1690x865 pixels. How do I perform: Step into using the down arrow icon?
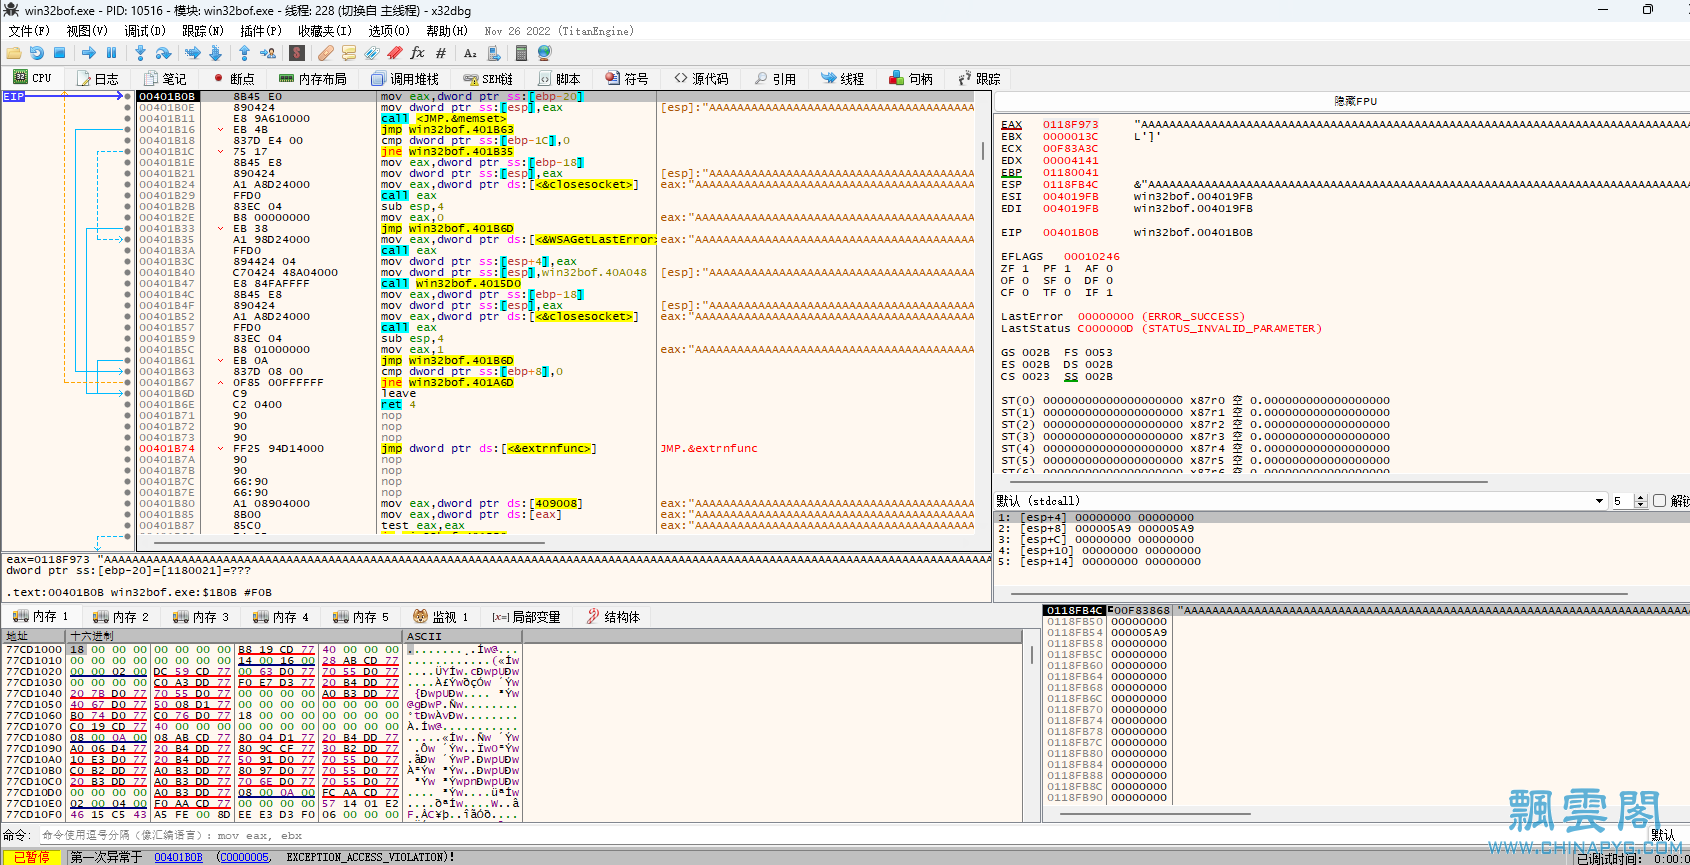pyautogui.click(x=140, y=53)
